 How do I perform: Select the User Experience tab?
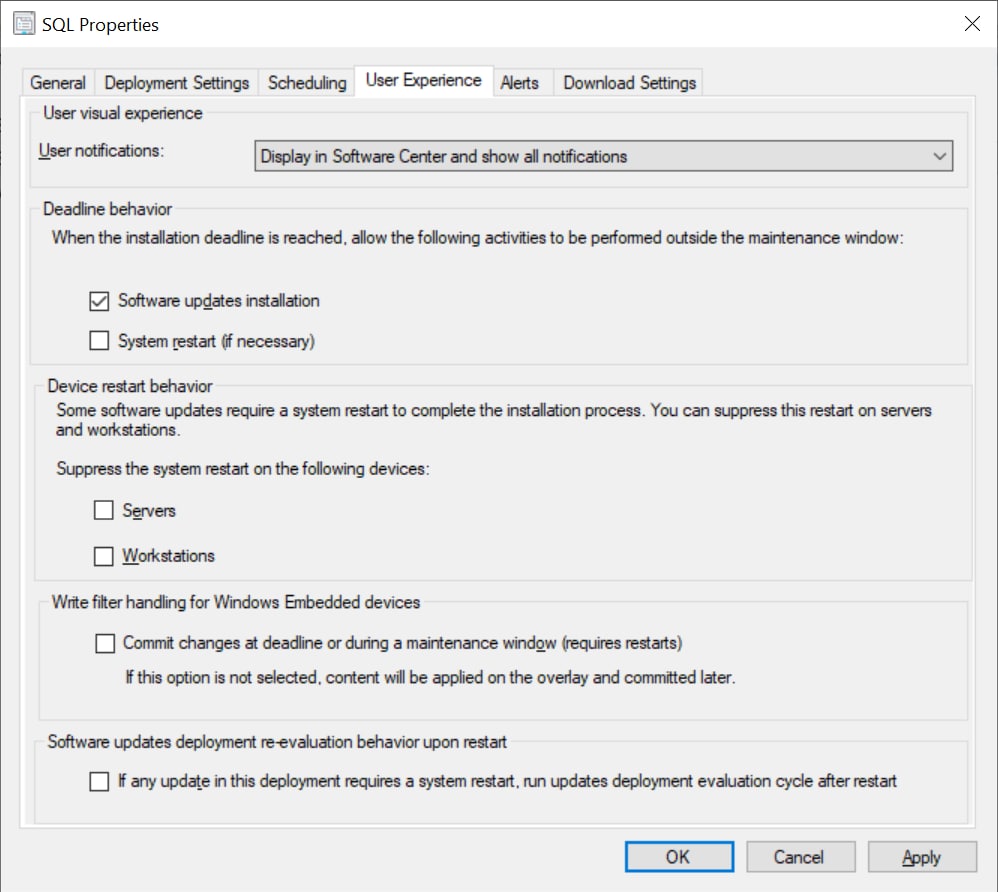423,81
